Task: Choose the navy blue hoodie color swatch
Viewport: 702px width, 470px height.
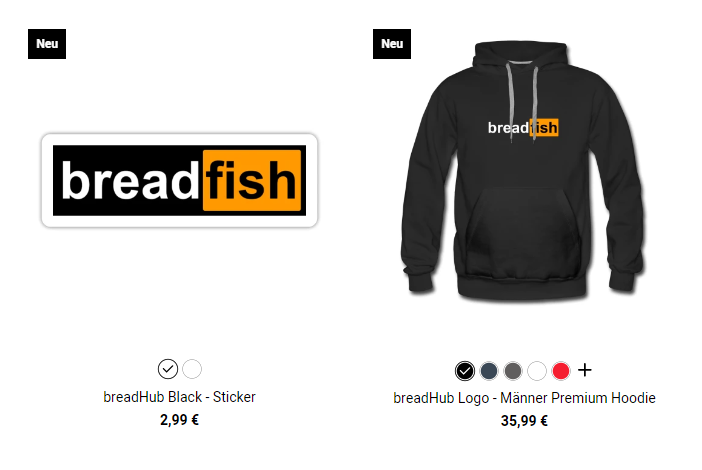Action: (489, 371)
